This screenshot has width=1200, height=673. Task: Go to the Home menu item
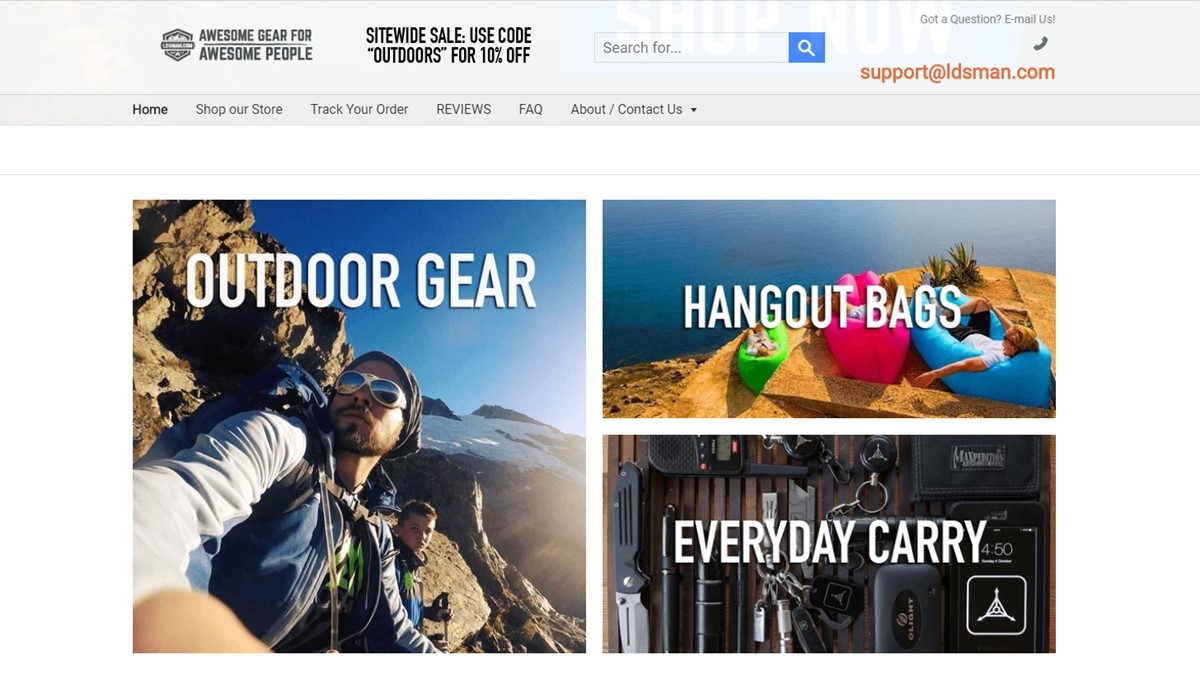coord(150,110)
